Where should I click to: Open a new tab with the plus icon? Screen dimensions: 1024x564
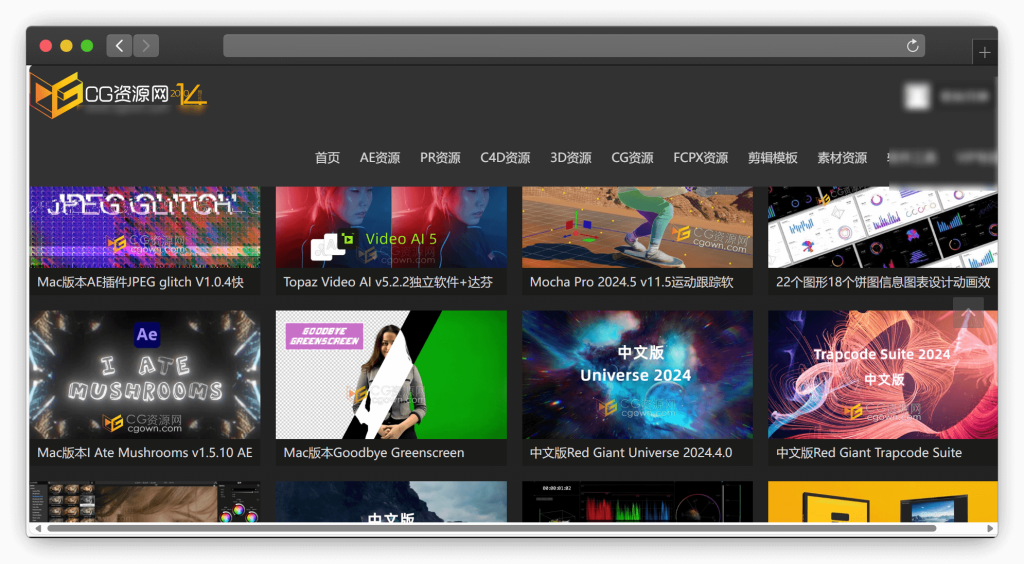pos(984,53)
